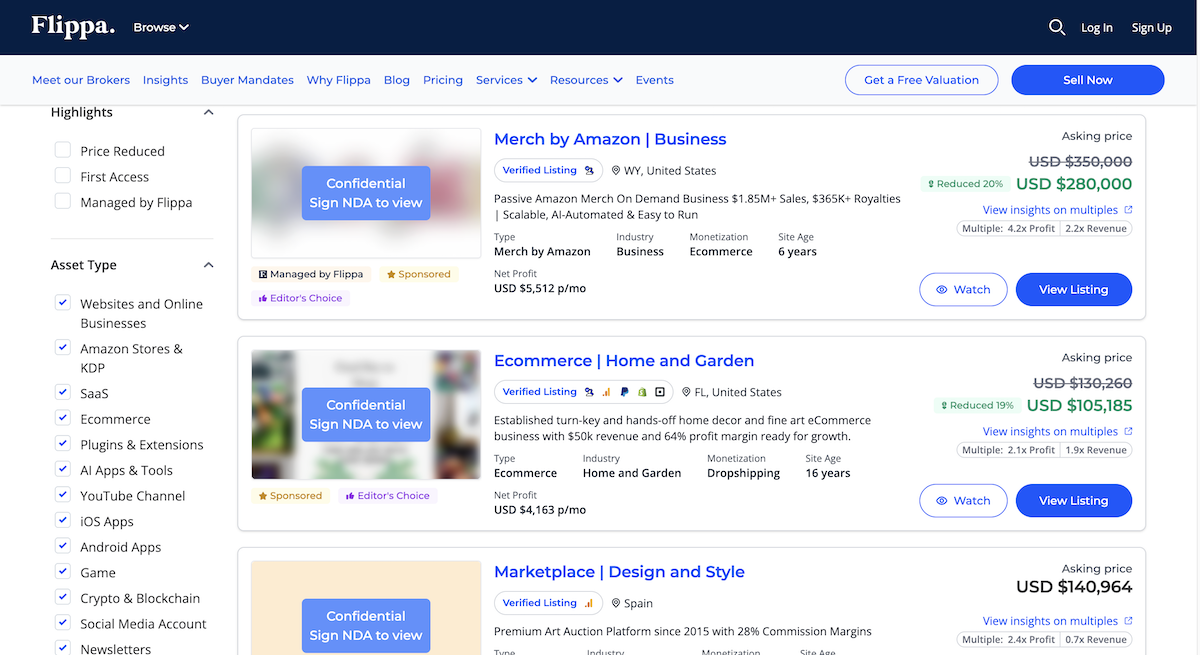Uncheck the Ecommerce asset type
The width and height of the screenshot is (1200, 655).
(62, 419)
